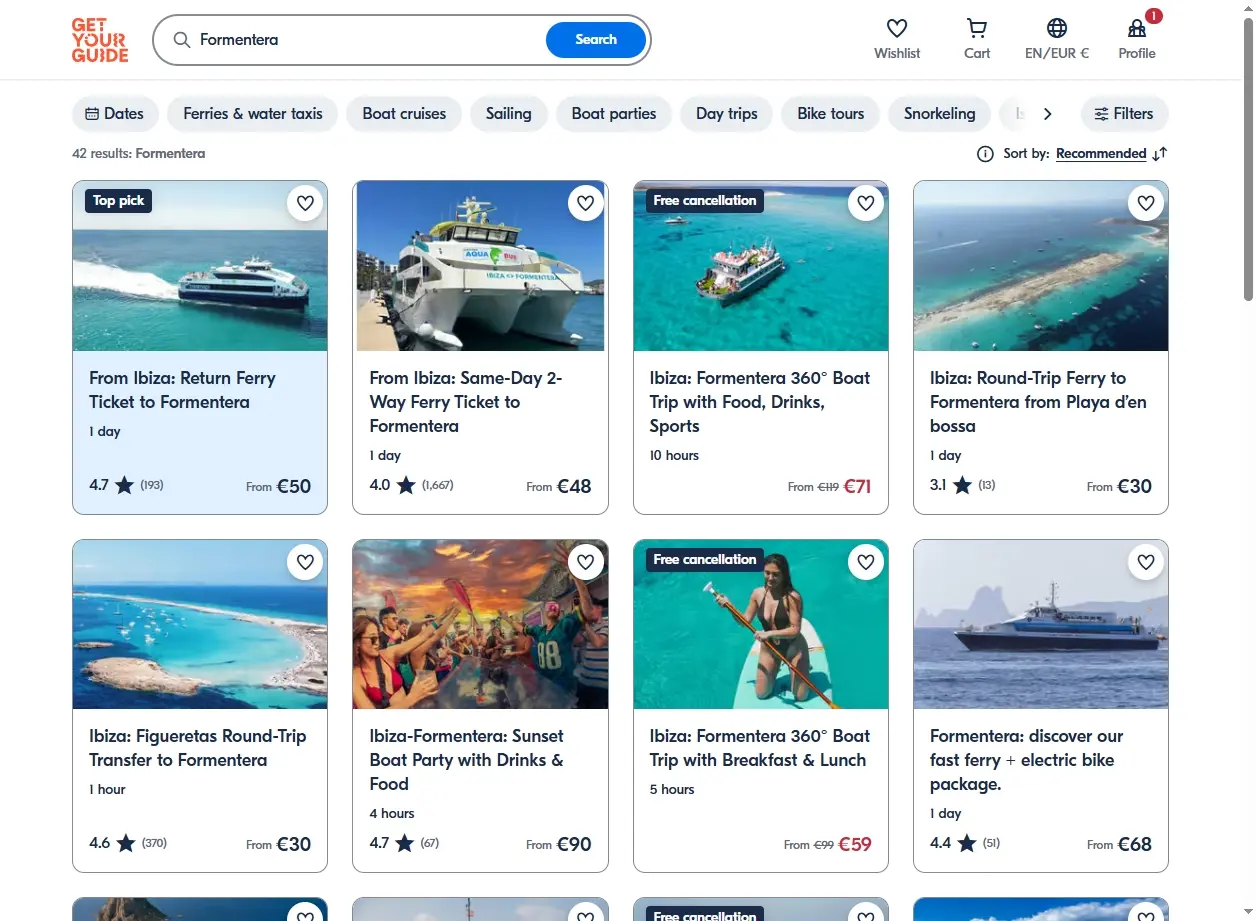View the sunset boat party photo
This screenshot has height=921, width=1256.
pos(480,625)
